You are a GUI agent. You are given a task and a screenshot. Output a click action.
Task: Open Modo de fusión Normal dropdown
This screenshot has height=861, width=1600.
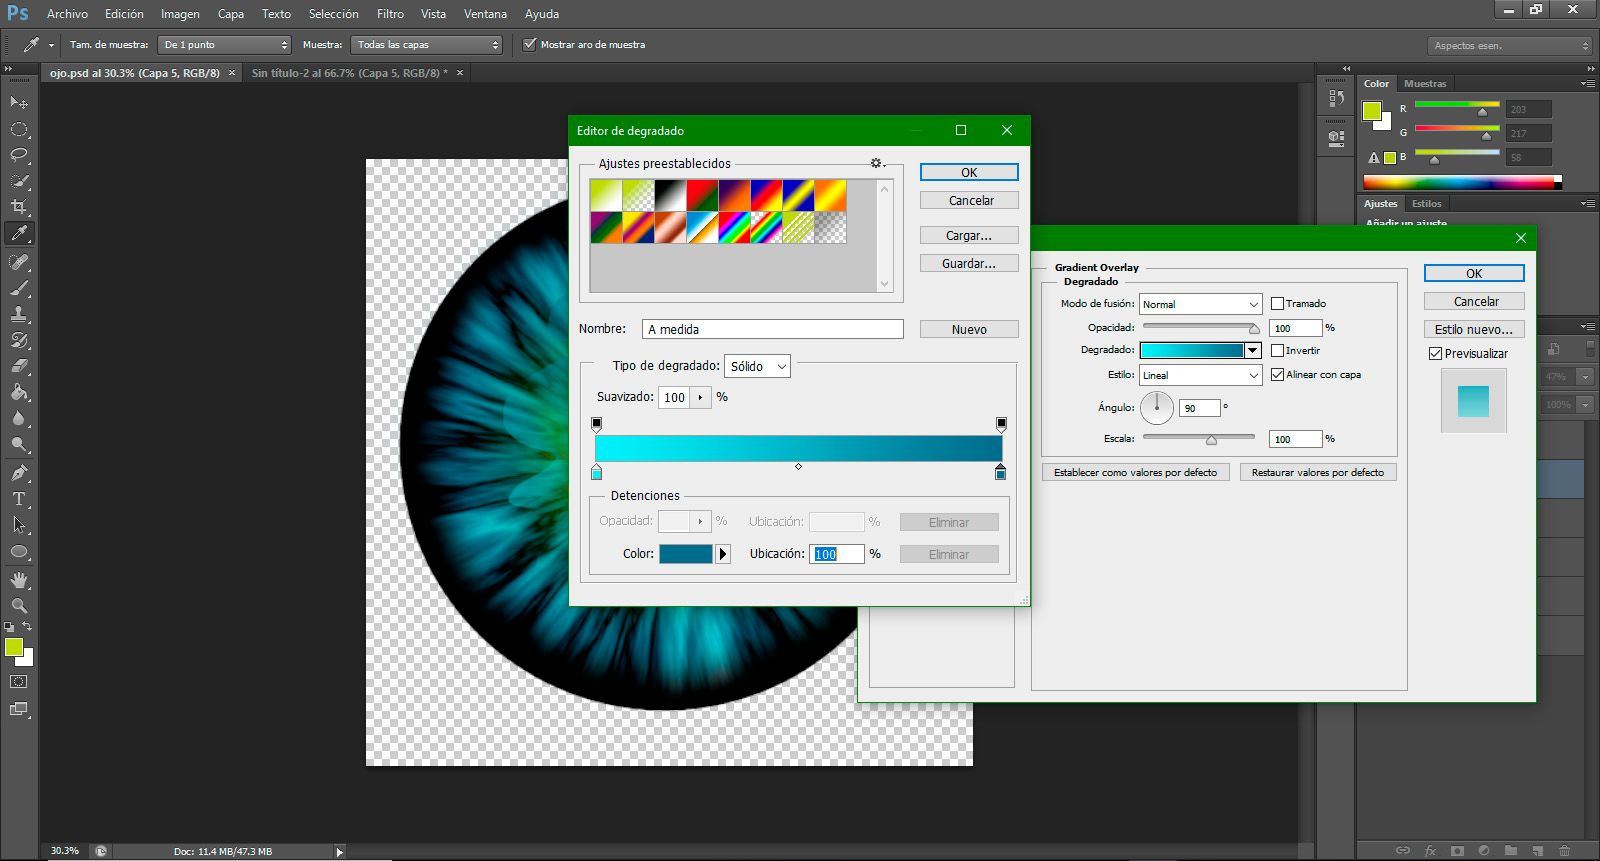1200,303
